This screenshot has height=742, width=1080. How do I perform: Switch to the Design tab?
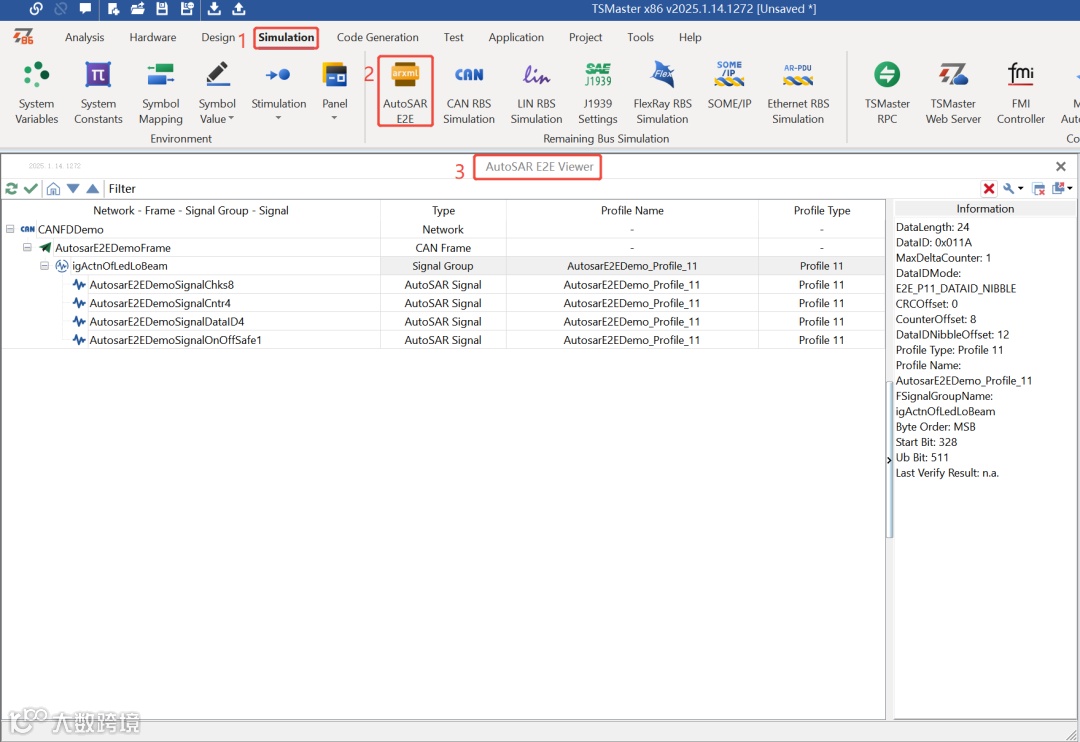(218, 37)
